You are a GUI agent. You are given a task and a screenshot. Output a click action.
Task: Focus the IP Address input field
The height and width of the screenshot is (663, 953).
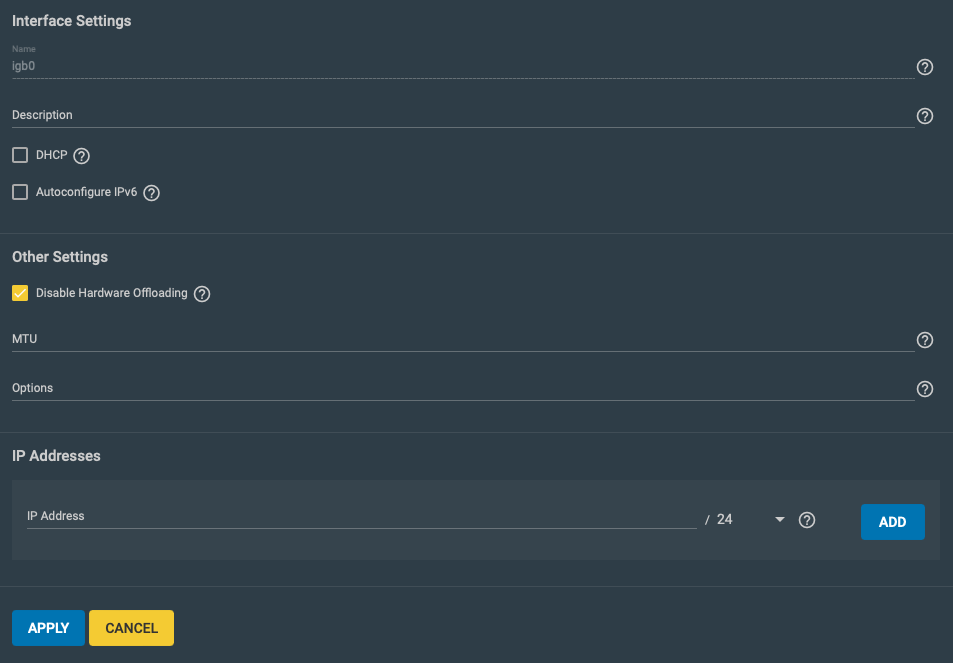pos(362,517)
